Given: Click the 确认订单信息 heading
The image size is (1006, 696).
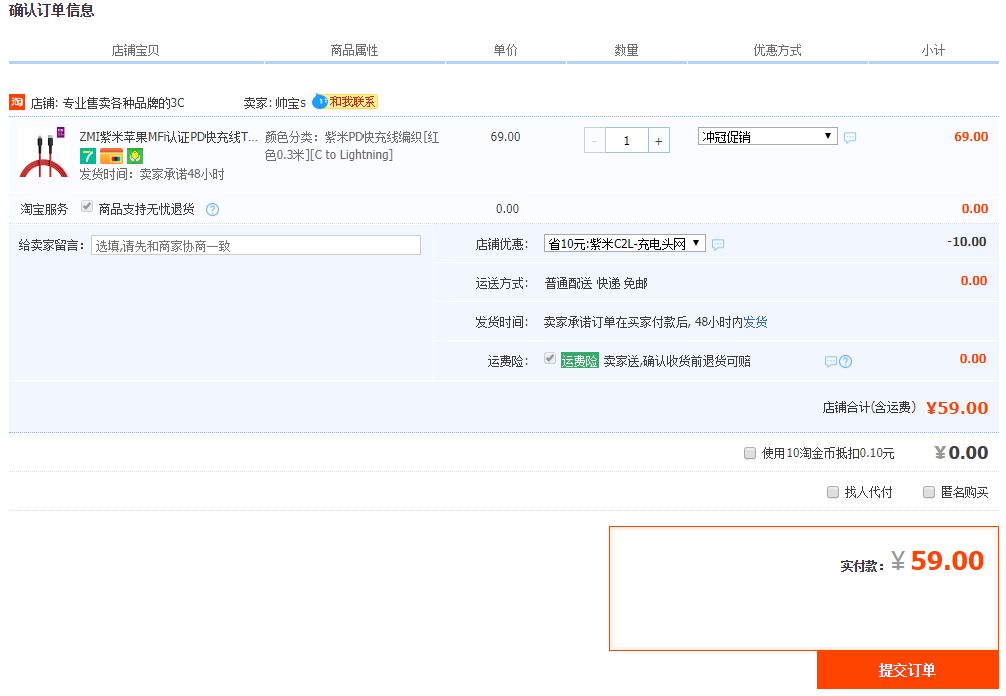Looking at the screenshot, I should pos(51,10).
